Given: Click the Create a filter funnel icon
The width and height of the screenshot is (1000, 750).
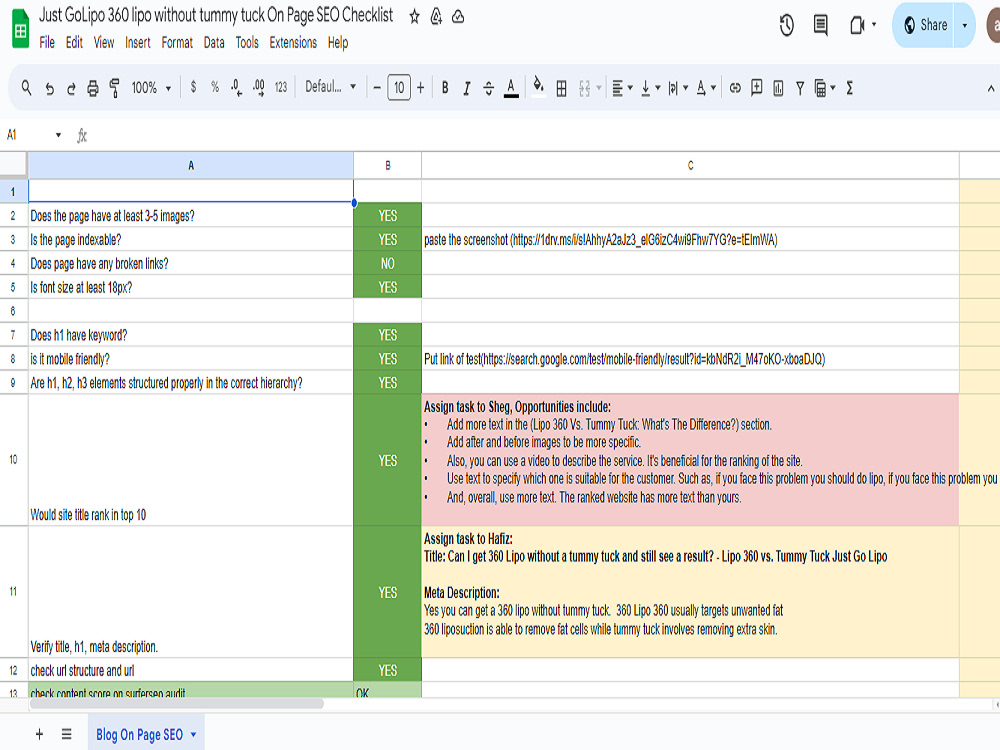Looking at the screenshot, I should pos(800,88).
